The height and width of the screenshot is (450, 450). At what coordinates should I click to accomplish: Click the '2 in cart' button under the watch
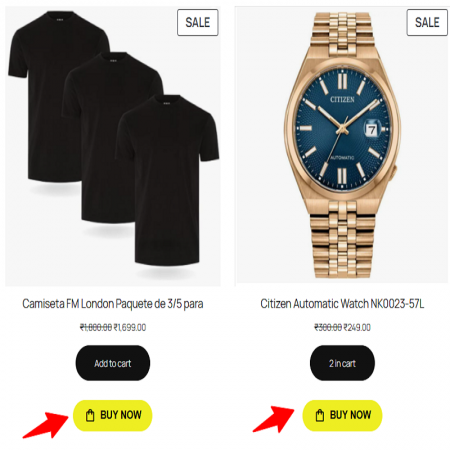coord(342,363)
